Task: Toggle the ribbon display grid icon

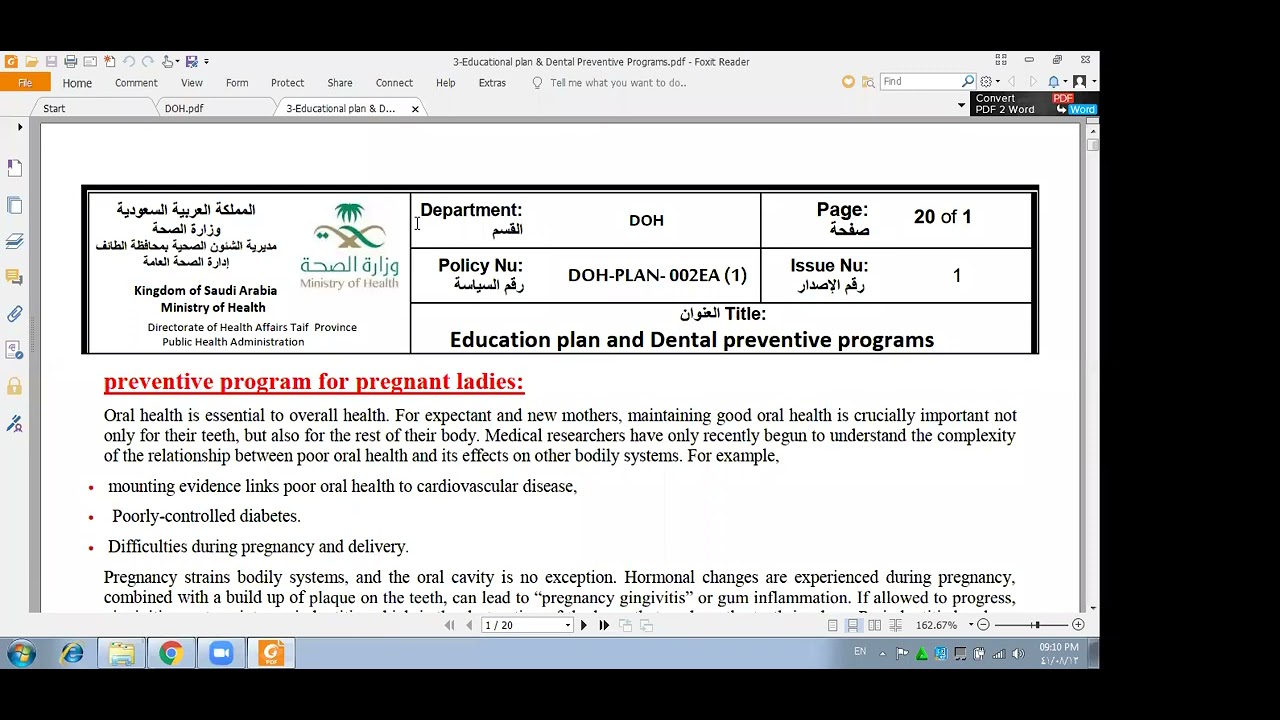Action: pos(1001,61)
